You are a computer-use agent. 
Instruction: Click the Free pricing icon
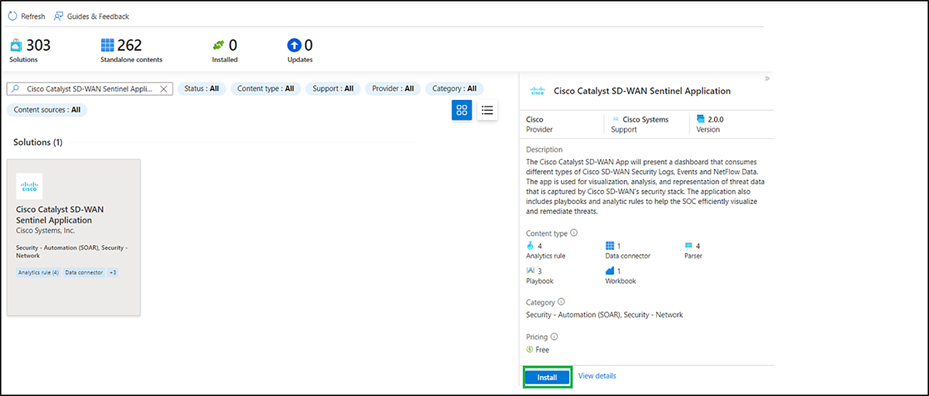click(x=530, y=350)
